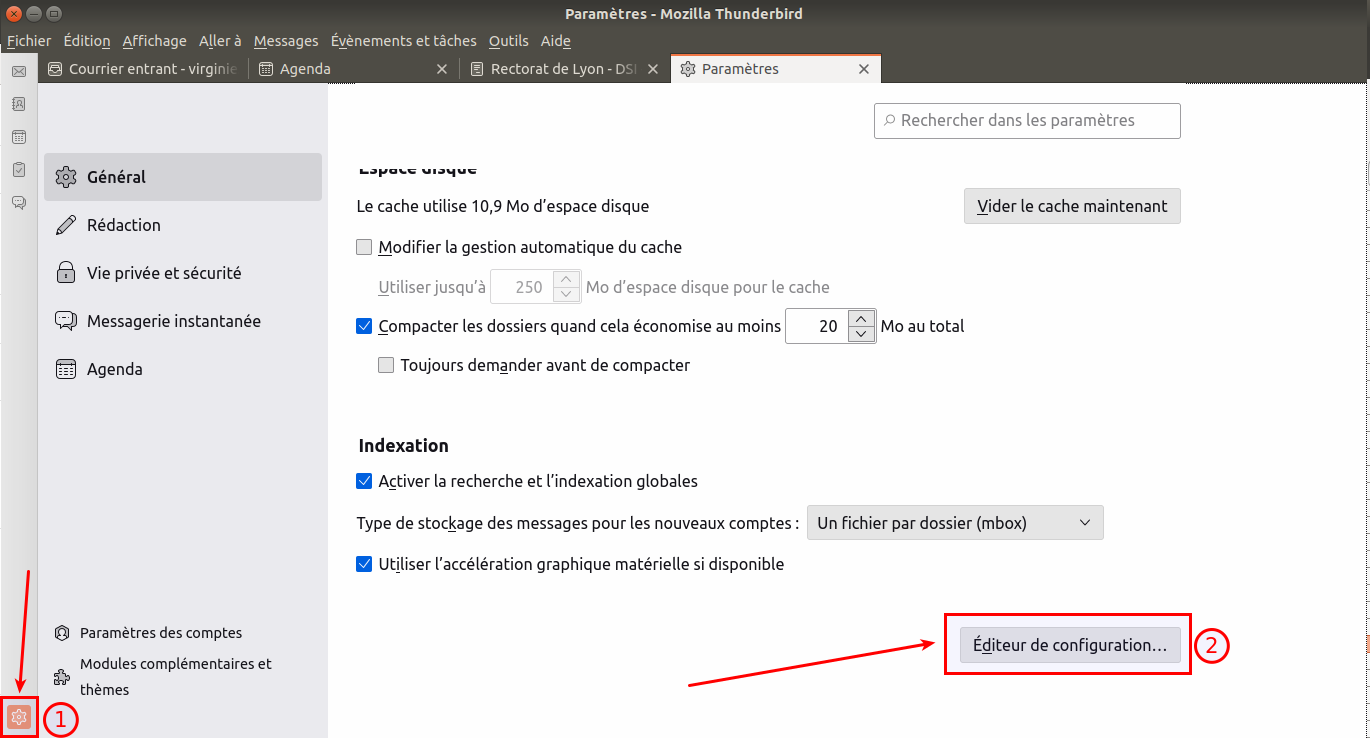
Task: Uncheck Compacter les dossiers checkbox
Action: point(364,326)
